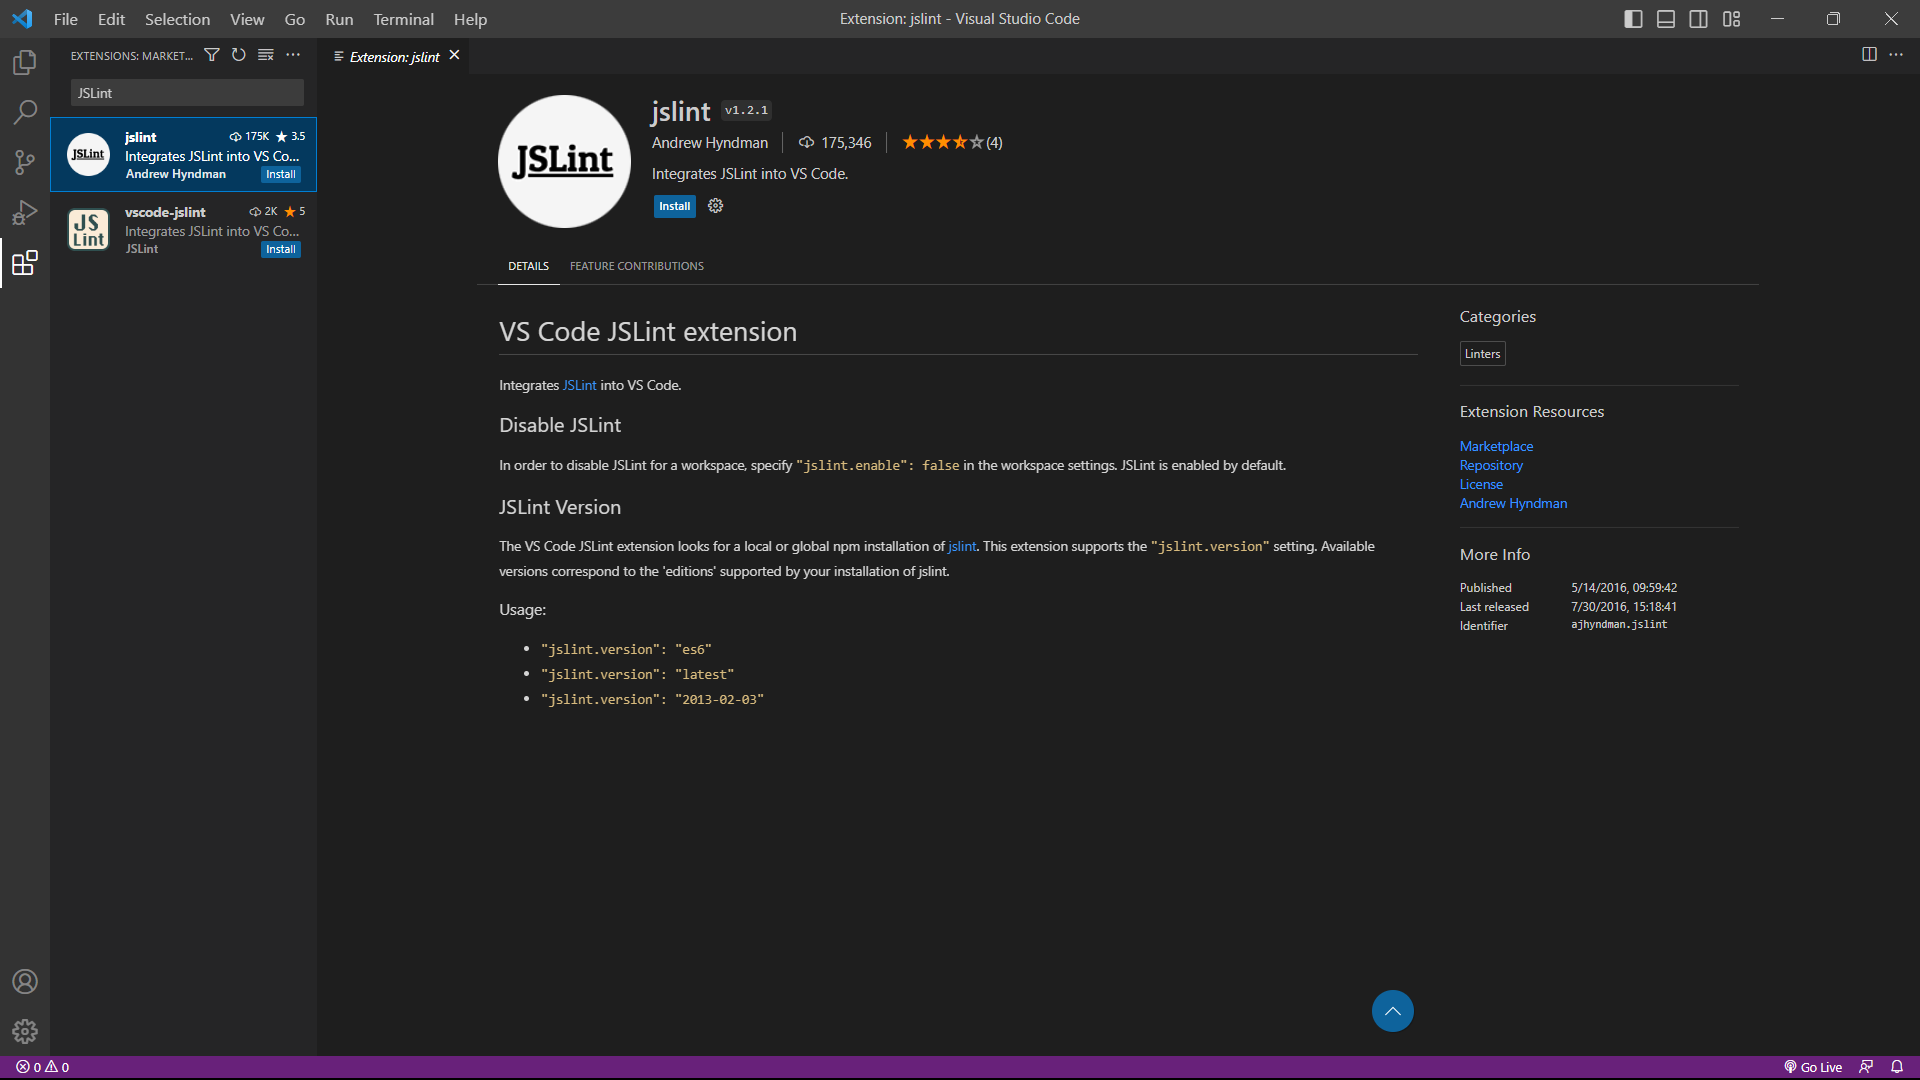Open the Terminal menu

(x=403, y=19)
